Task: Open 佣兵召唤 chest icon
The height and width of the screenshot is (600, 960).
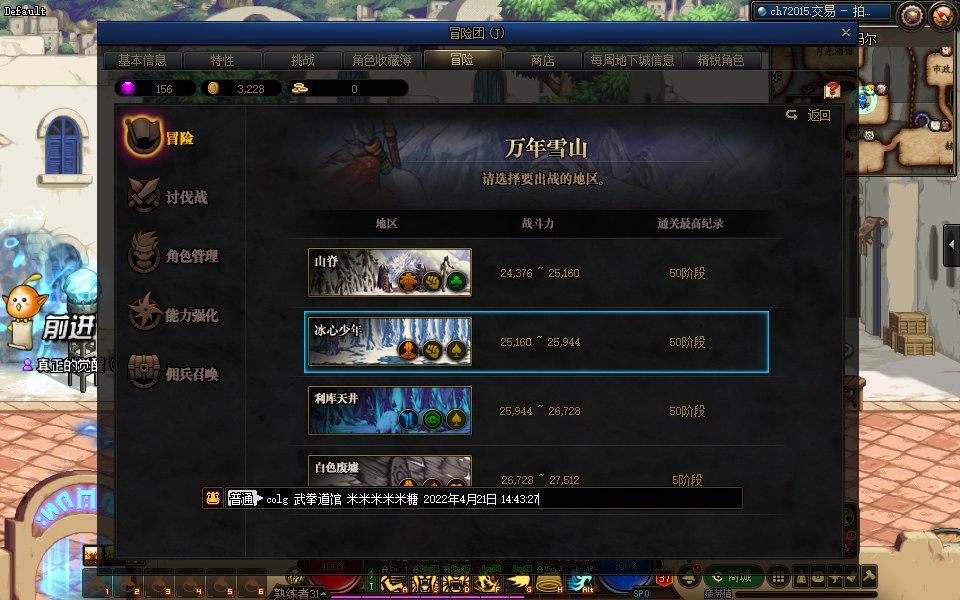Action: coord(144,371)
